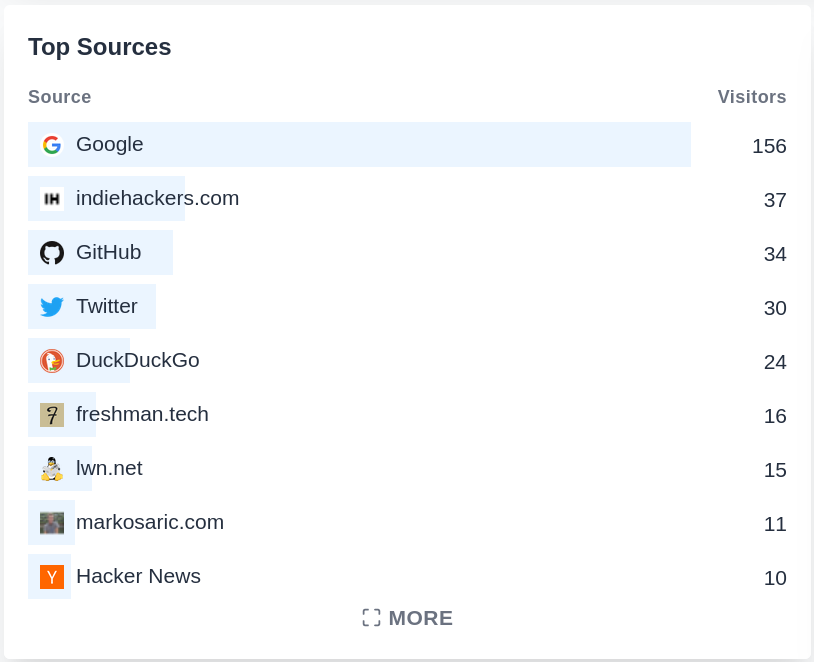Screen dimensions: 814x662
Task: Click the markosaric.com favicon icon
Action: coord(50,522)
